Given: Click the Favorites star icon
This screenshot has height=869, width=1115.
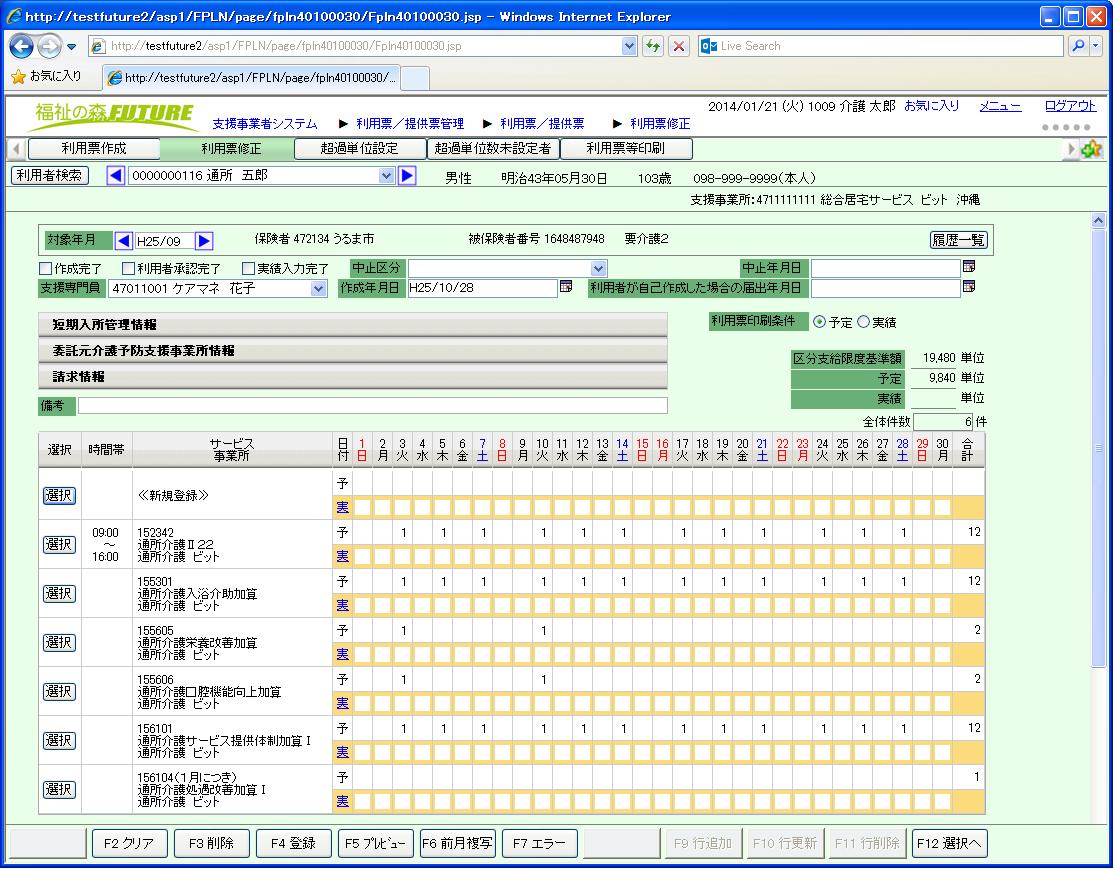Looking at the screenshot, I should point(18,76).
